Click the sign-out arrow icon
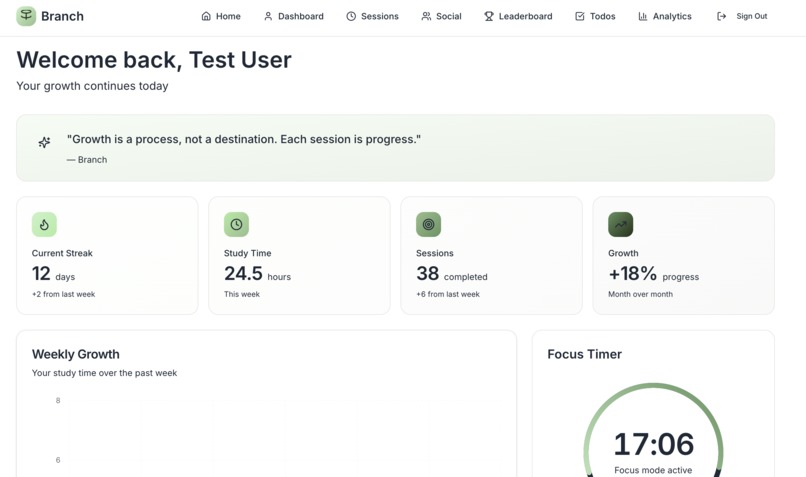Viewport: 806px width, 477px height. point(722,16)
